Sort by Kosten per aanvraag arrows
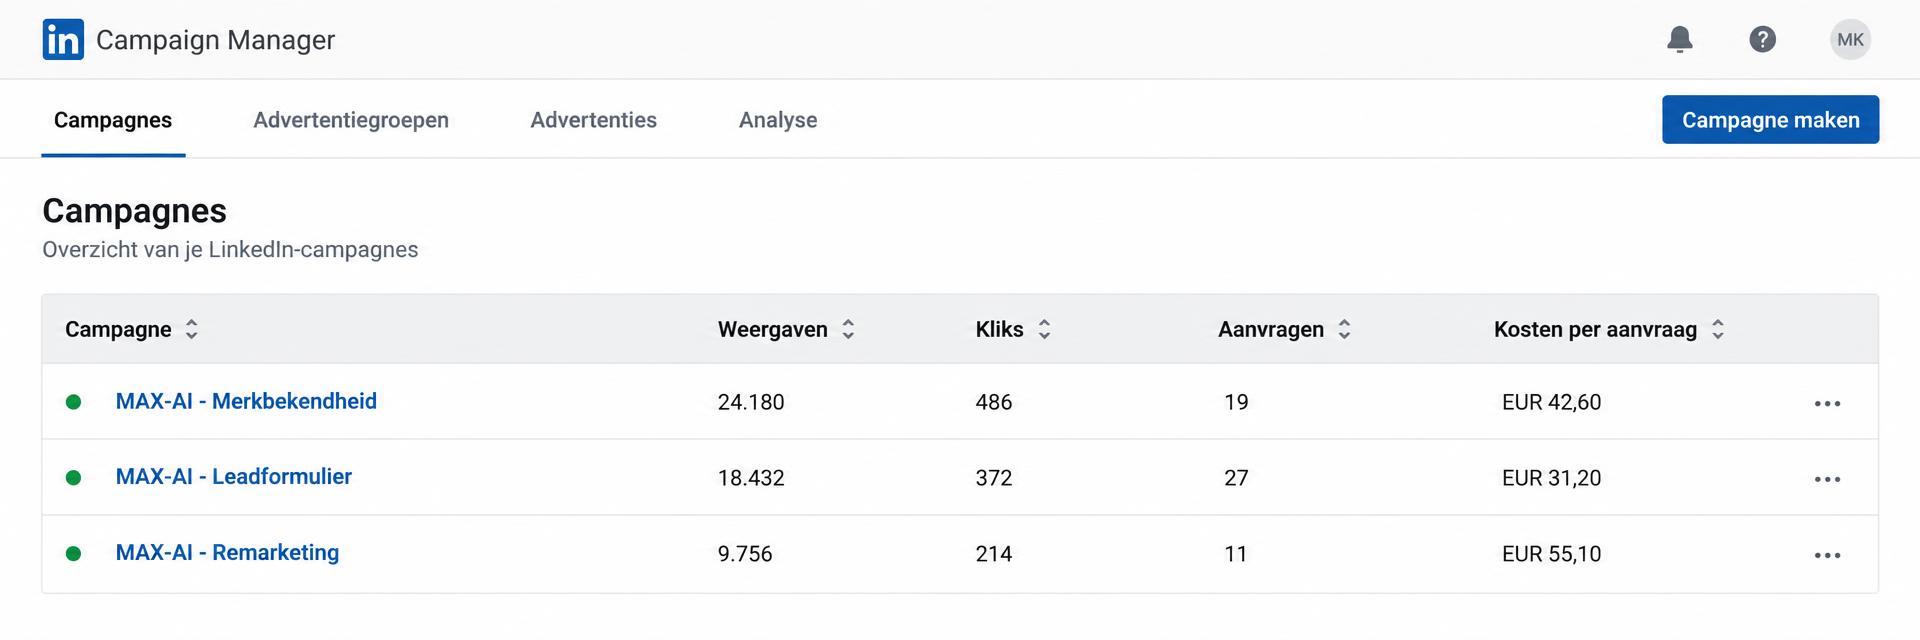This screenshot has height=640, width=1920. point(1718,329)
